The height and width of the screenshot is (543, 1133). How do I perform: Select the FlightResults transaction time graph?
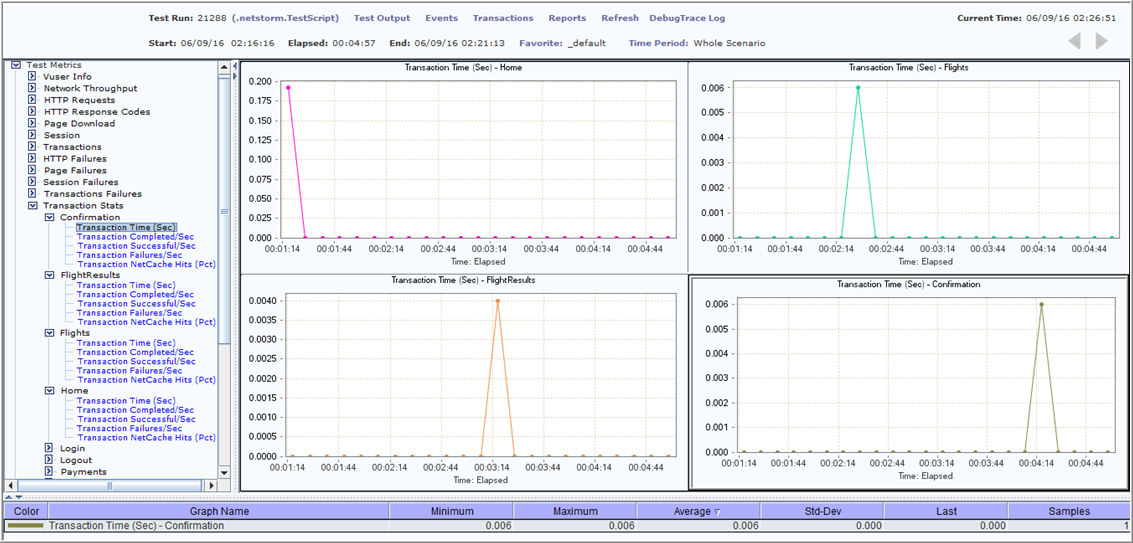point(462,382)
